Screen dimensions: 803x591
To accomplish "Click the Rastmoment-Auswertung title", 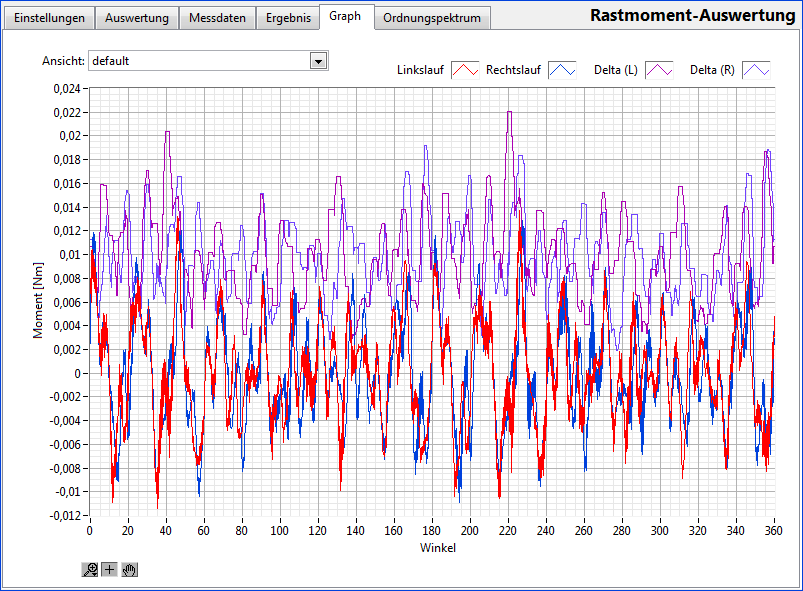I will [x=692, y=15].
